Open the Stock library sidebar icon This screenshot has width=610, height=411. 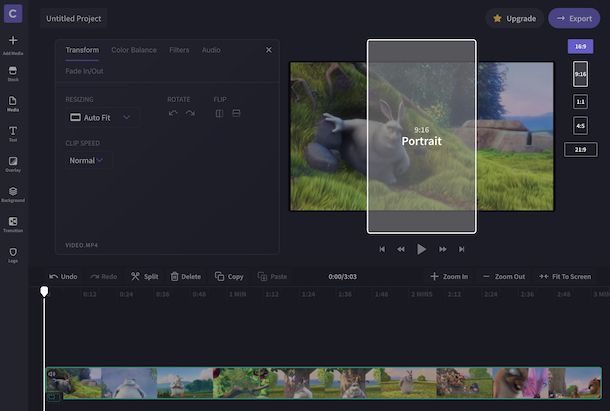click(x=13, y=74)
